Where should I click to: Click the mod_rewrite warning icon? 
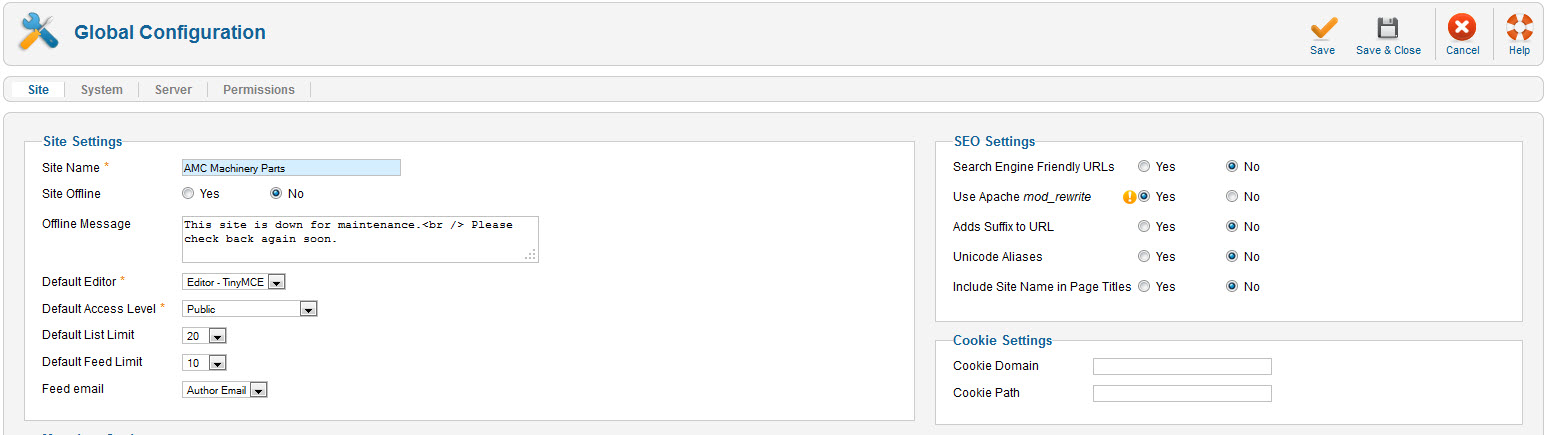[x=1130, y=197]
